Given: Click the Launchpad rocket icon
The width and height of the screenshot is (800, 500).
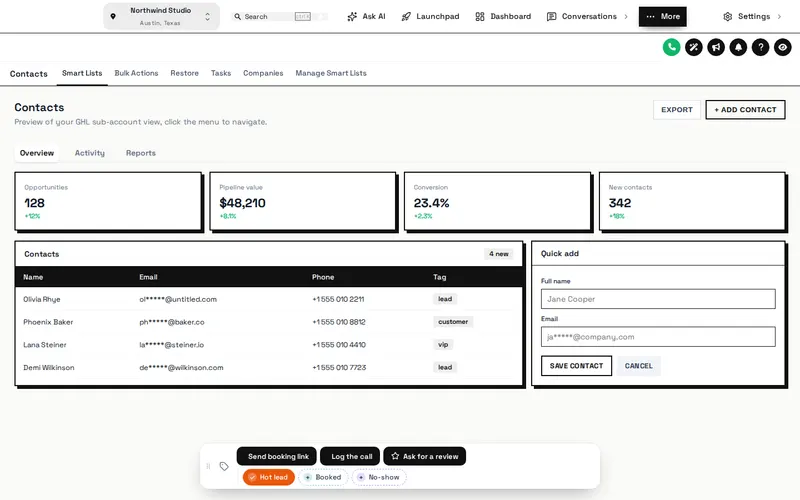Looking at the screenshot, I should click(x=406, y=16).
